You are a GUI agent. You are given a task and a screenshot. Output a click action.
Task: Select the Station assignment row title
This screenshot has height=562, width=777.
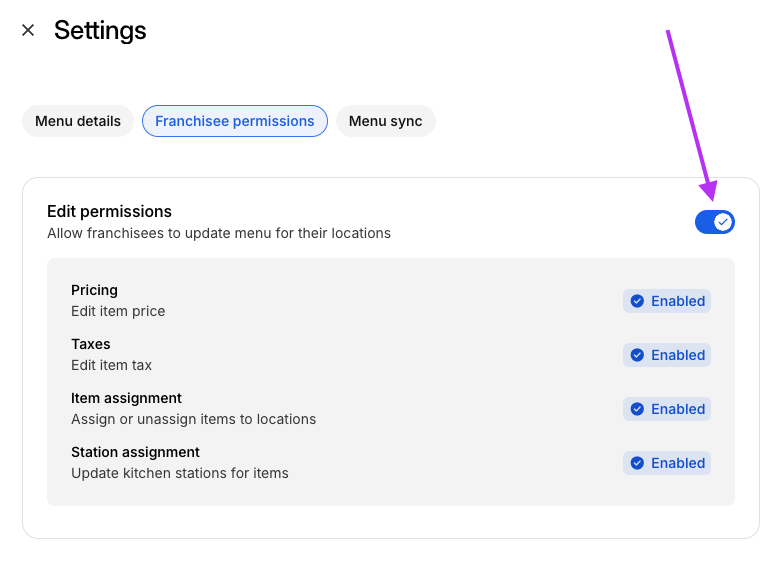tap(135, 452)
